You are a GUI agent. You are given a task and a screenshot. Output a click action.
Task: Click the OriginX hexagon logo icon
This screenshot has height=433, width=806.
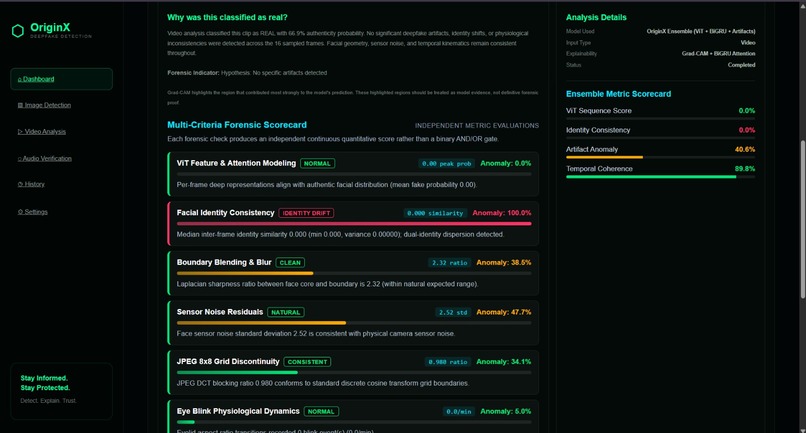click(18, 31)
